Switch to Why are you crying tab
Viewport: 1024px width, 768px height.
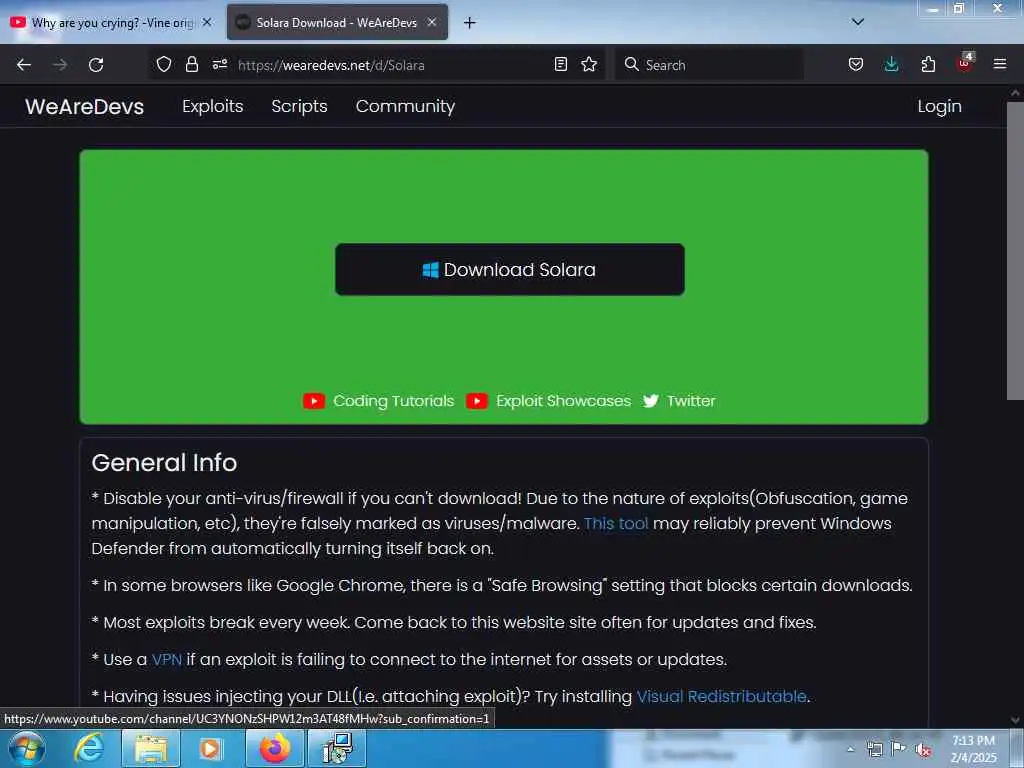point(112,23)
